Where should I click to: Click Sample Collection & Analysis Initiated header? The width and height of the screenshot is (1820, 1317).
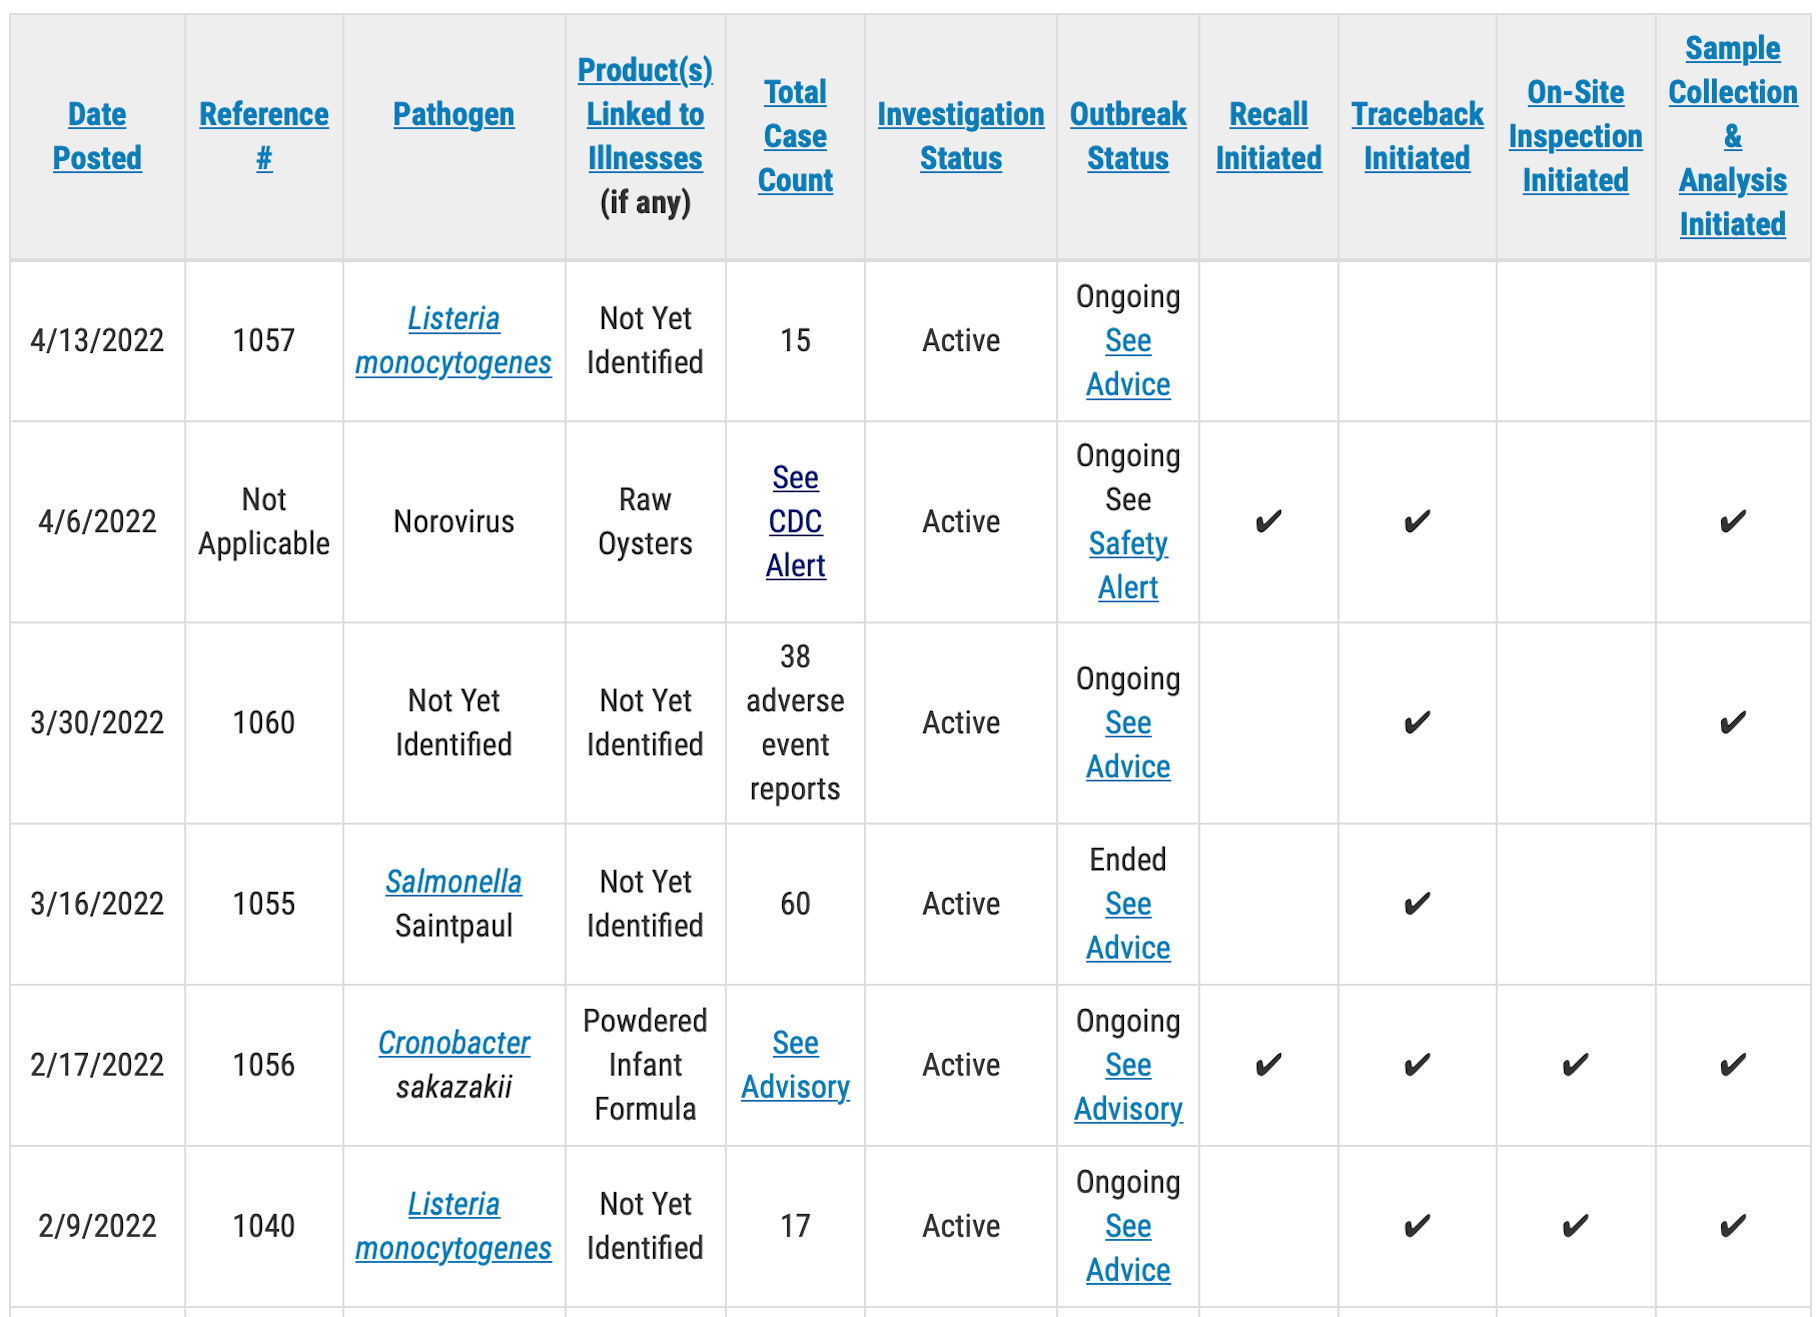(x=1732, y=136)
